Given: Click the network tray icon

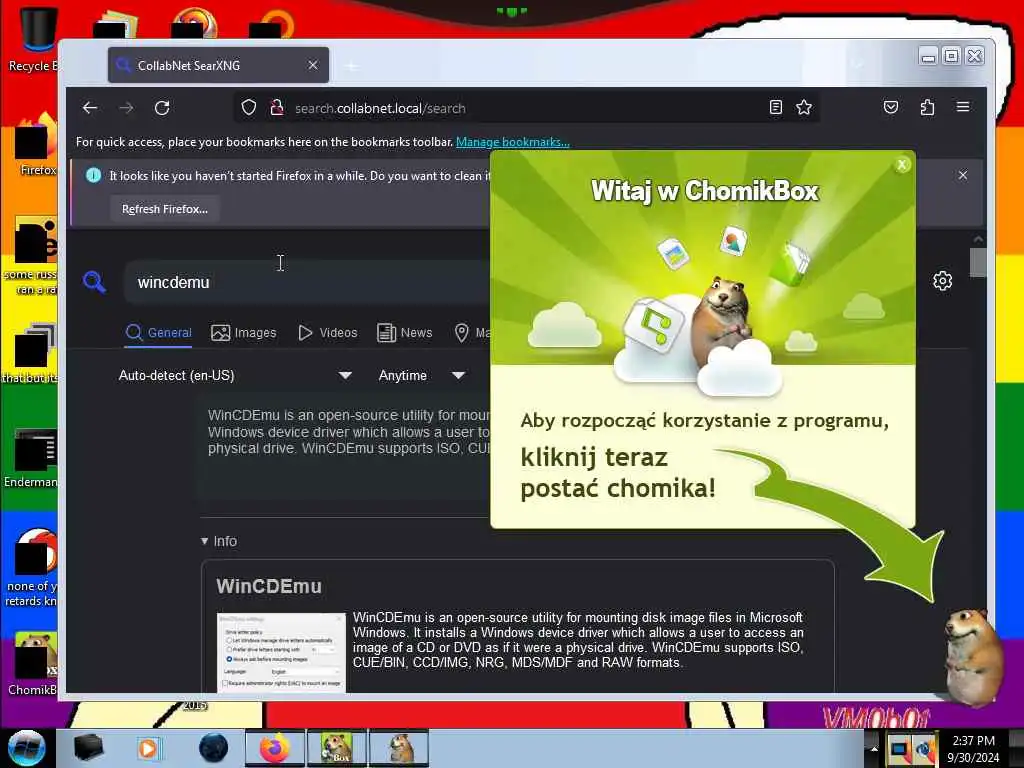Looking at the screenshot, I should coord(899,749).
